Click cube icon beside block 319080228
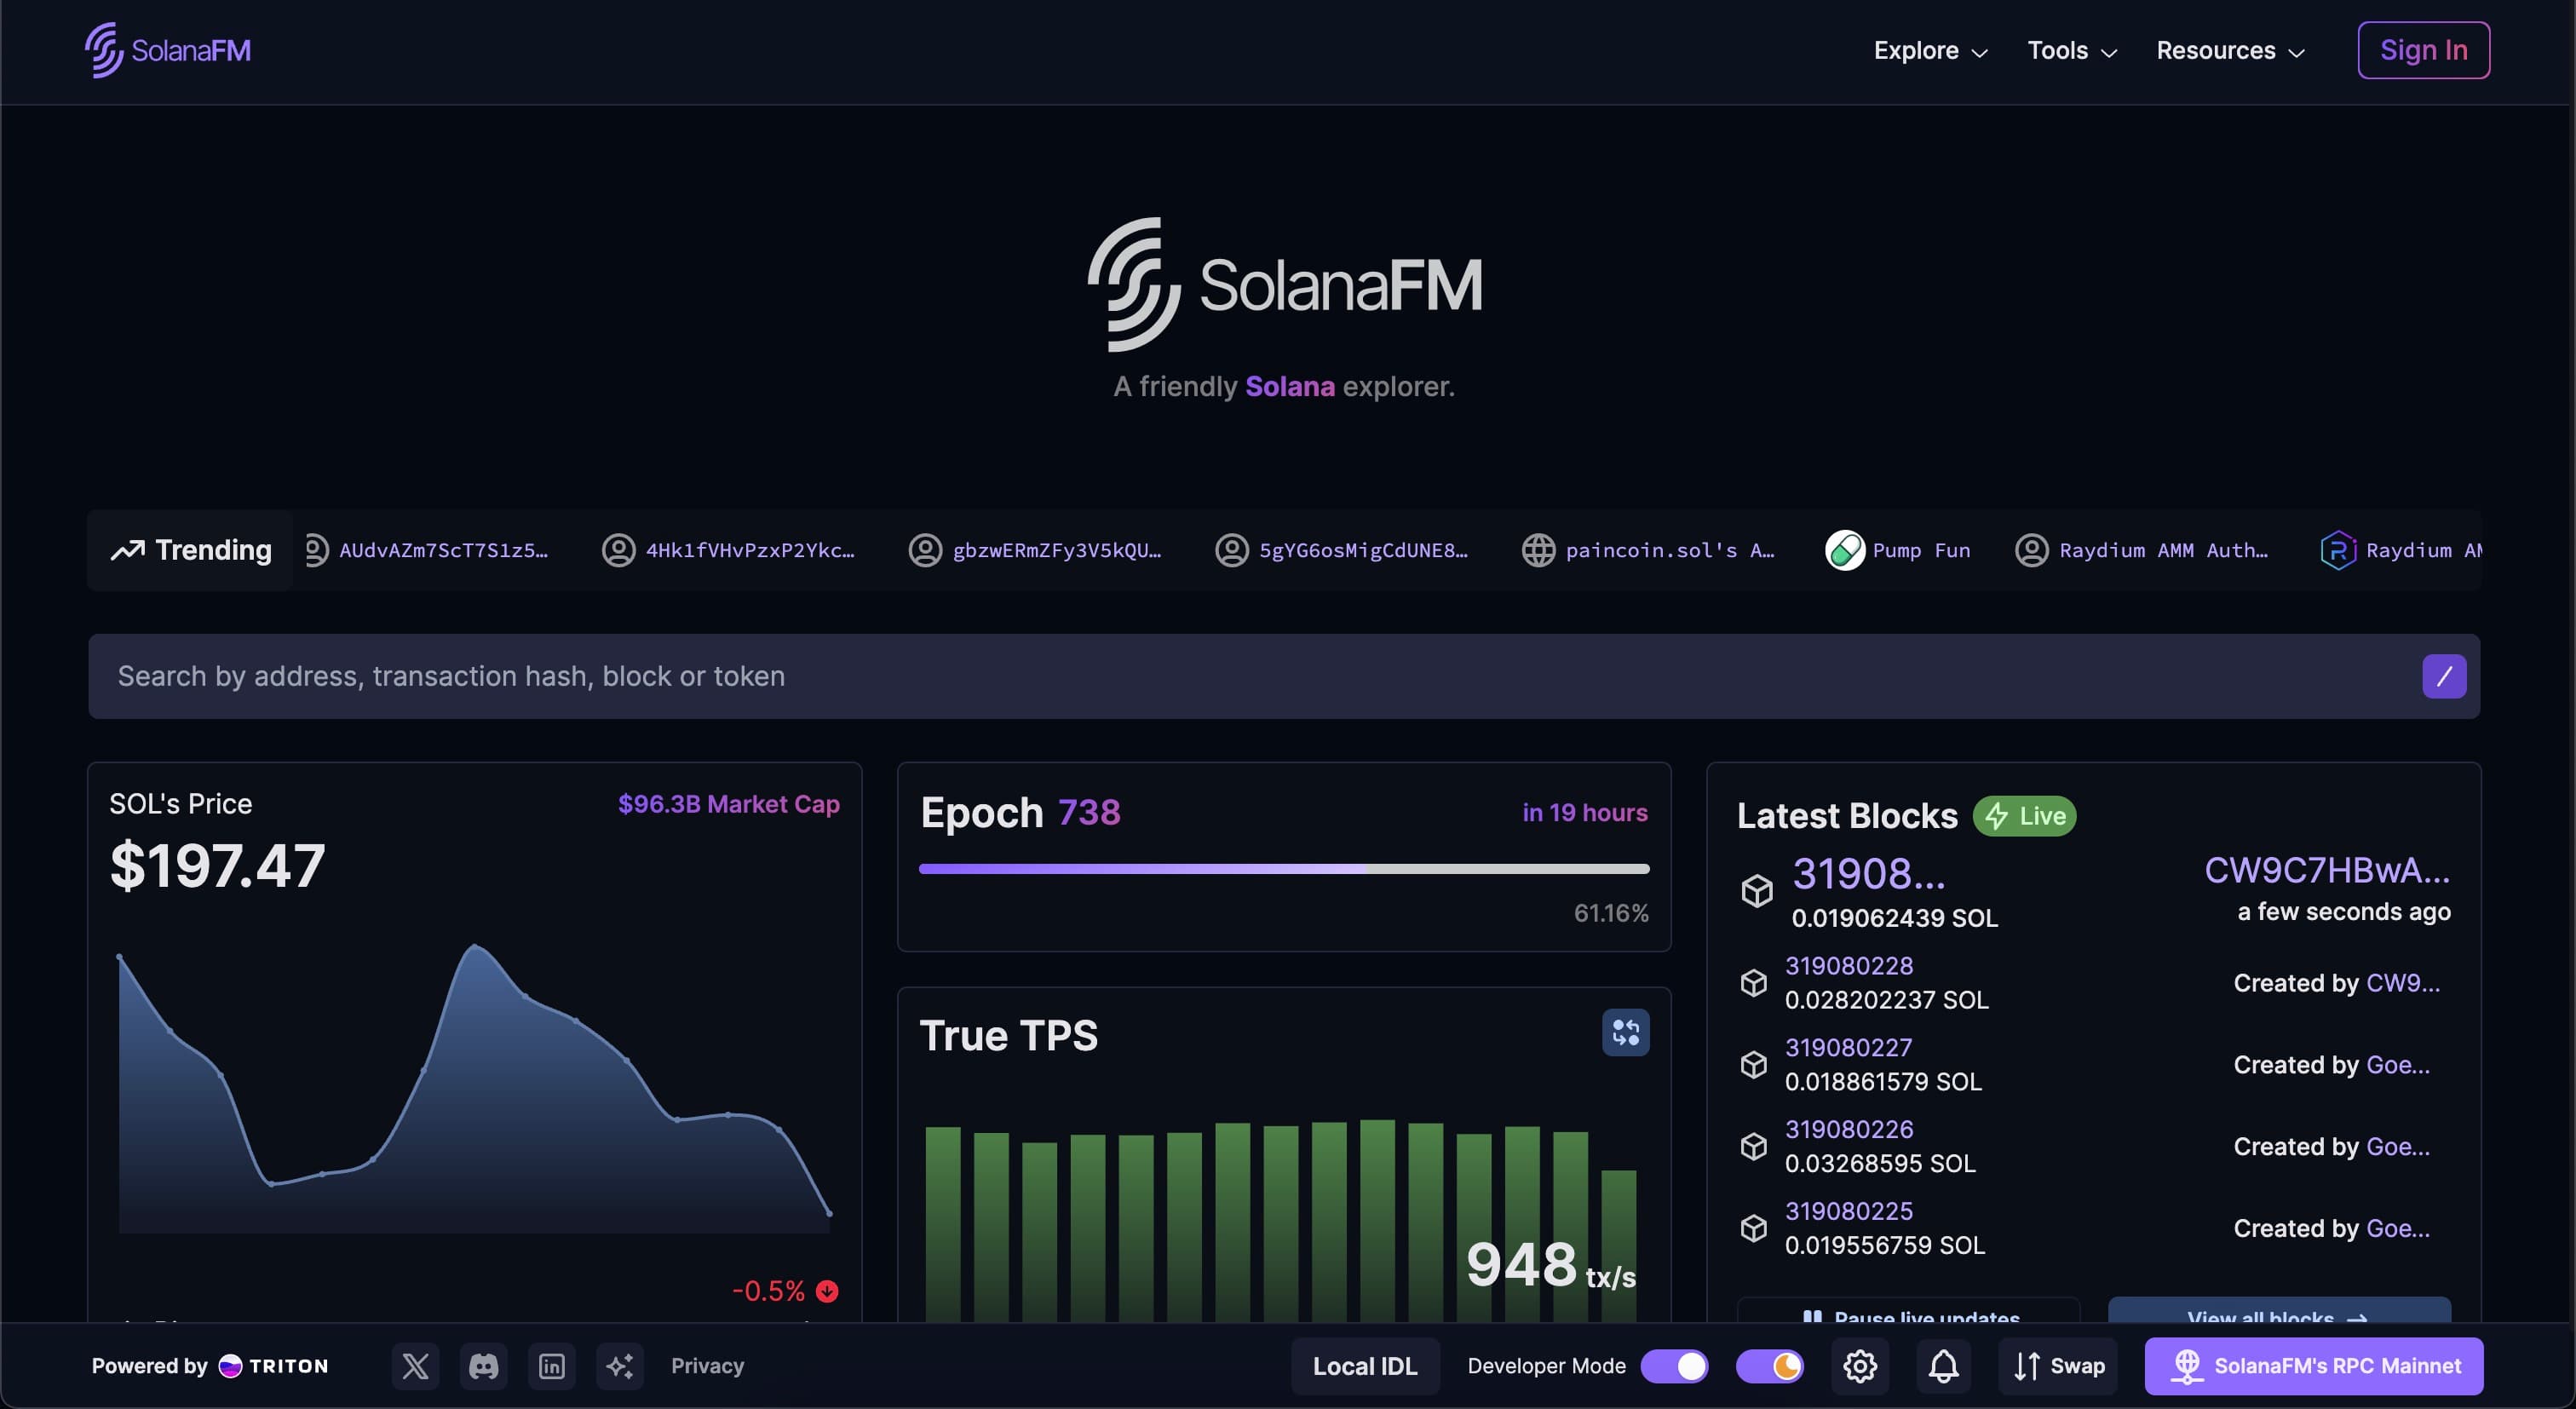2576x1409 pixels. (x=1754, y=983)
